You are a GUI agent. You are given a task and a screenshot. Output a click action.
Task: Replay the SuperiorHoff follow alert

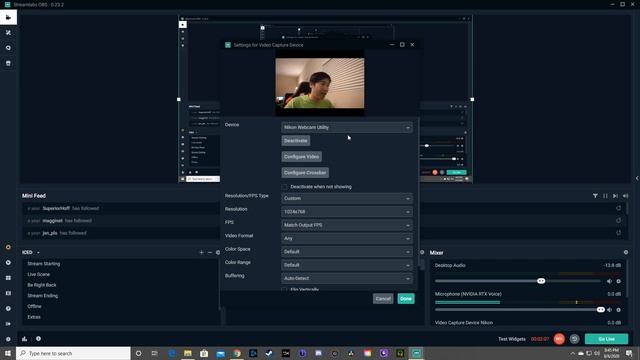coord(619,208)
